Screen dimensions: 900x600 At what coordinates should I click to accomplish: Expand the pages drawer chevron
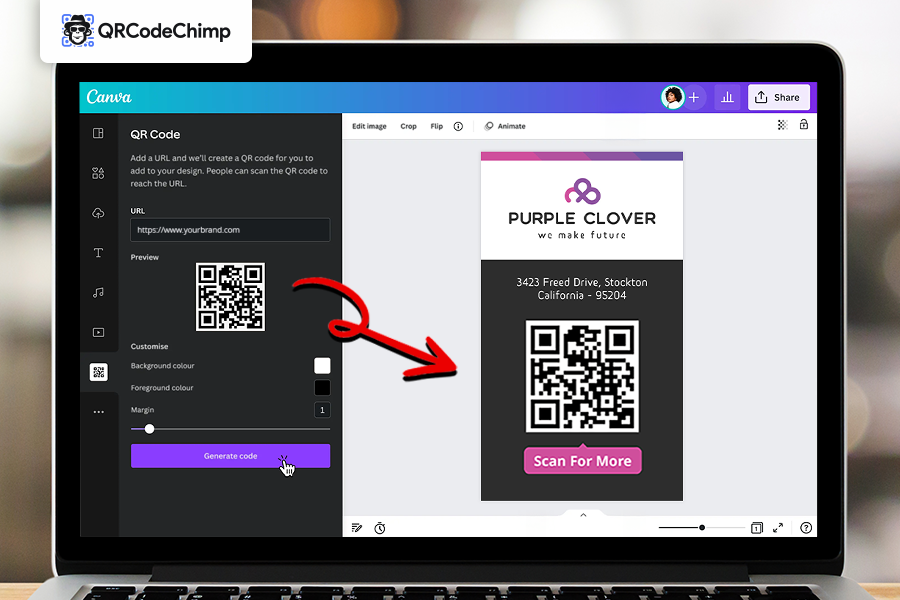click(582, 515)
